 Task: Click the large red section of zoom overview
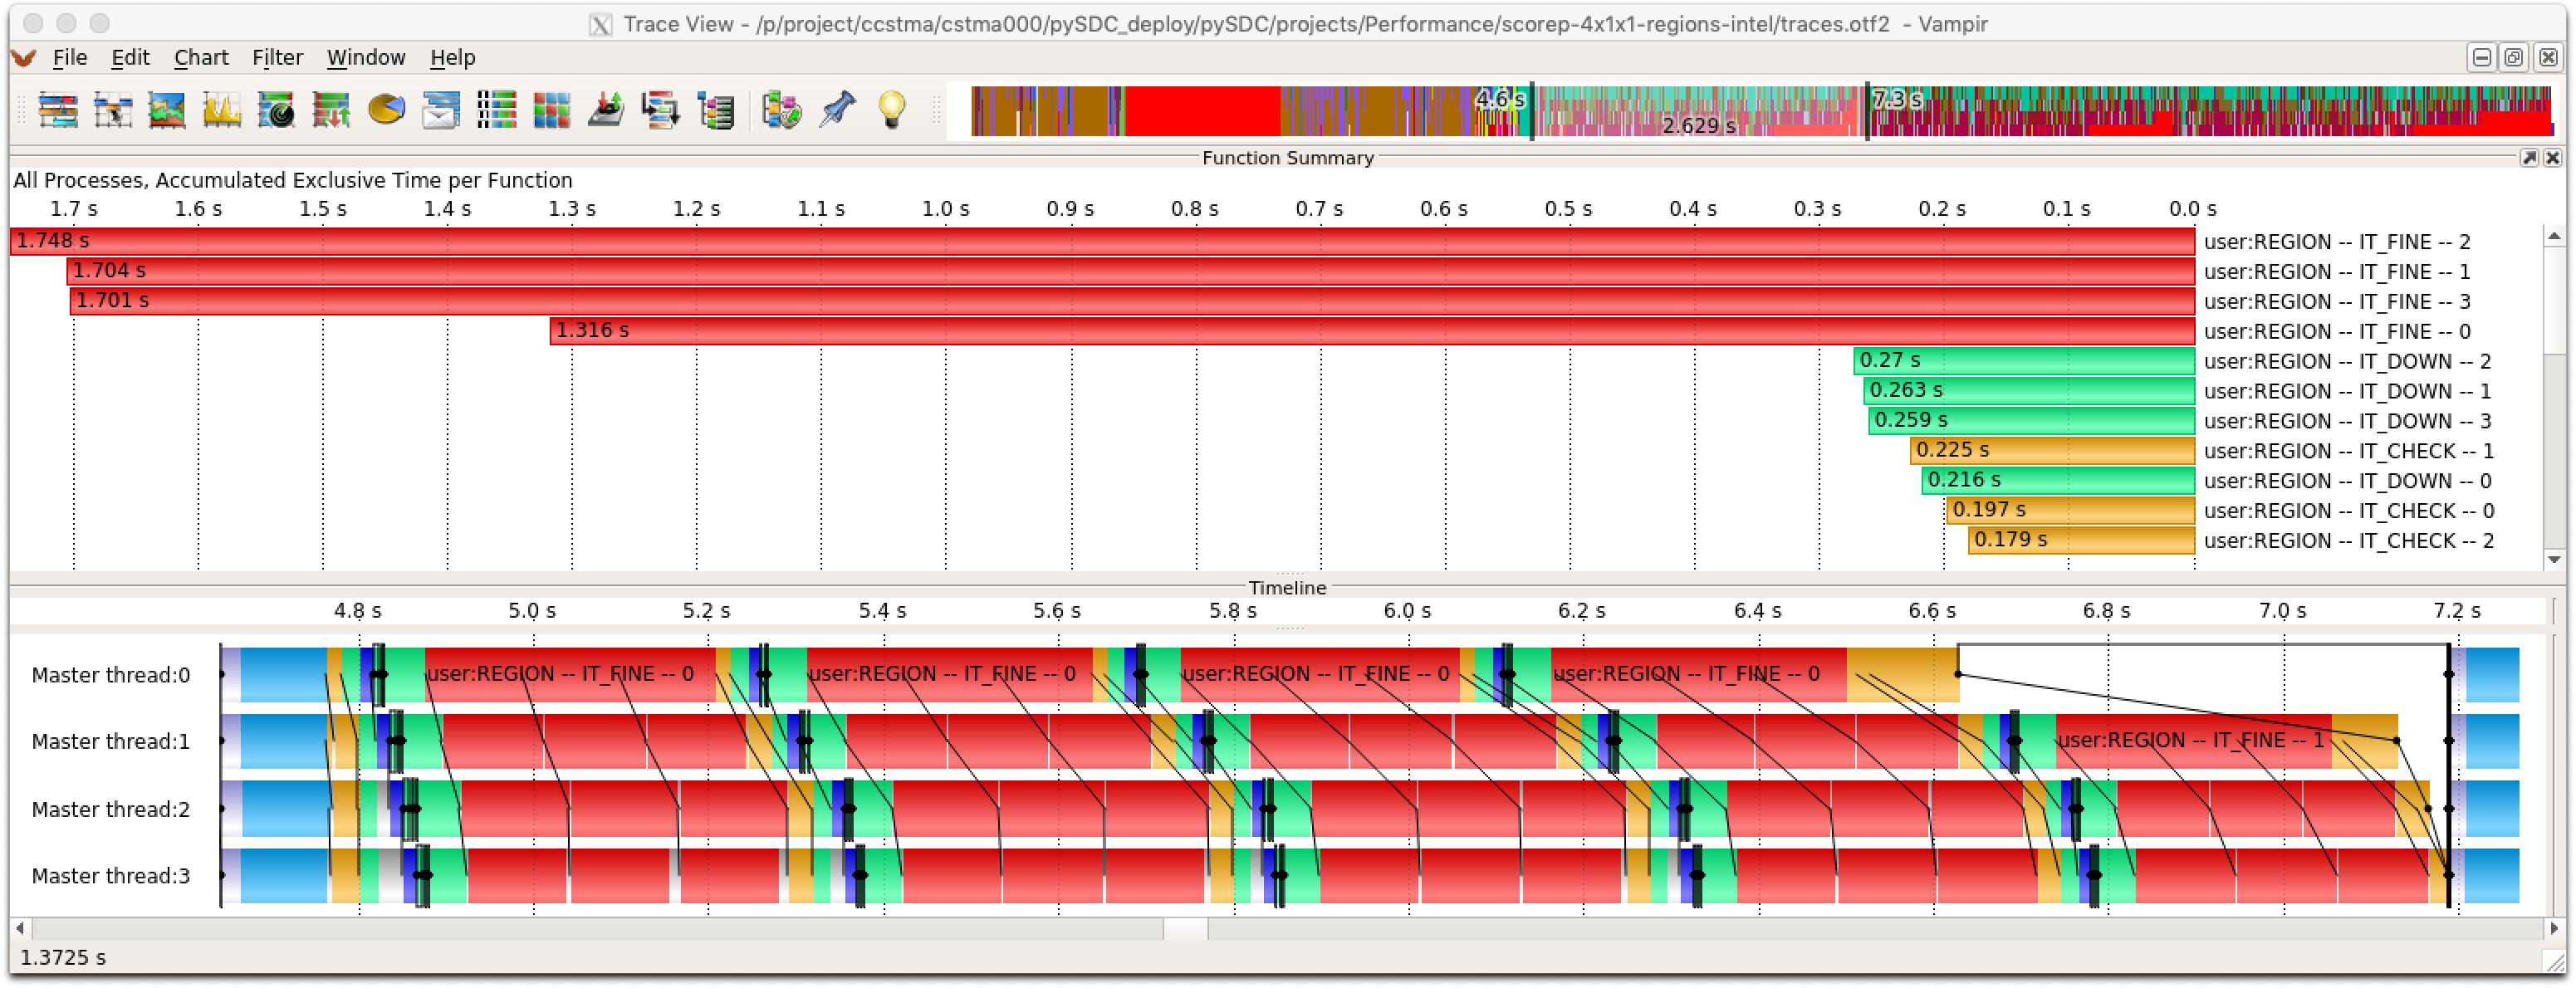point(1202,111)
